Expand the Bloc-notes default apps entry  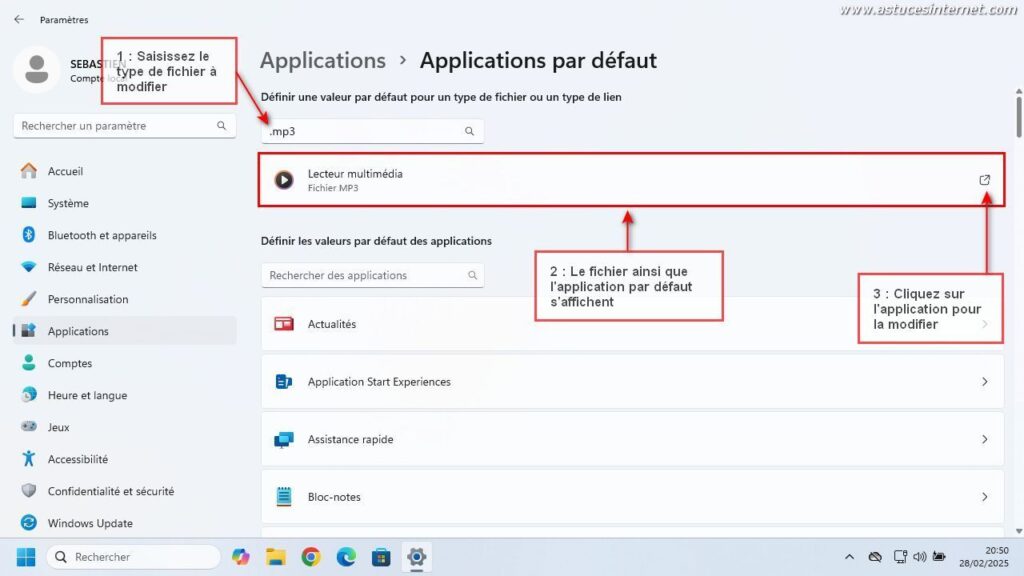tap(982, 496)
